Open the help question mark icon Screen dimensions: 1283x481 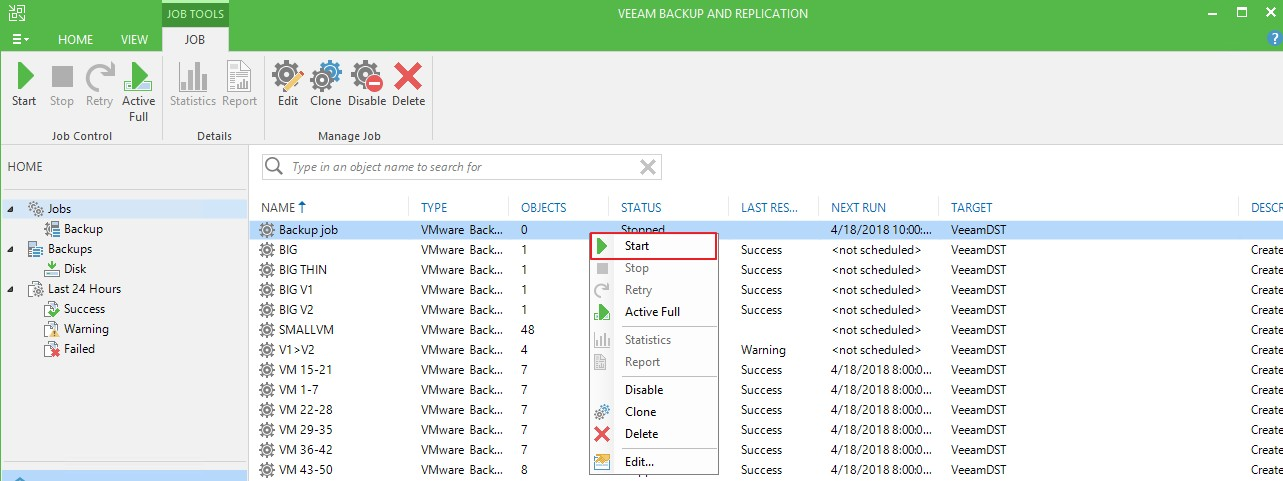(1274, 38)
